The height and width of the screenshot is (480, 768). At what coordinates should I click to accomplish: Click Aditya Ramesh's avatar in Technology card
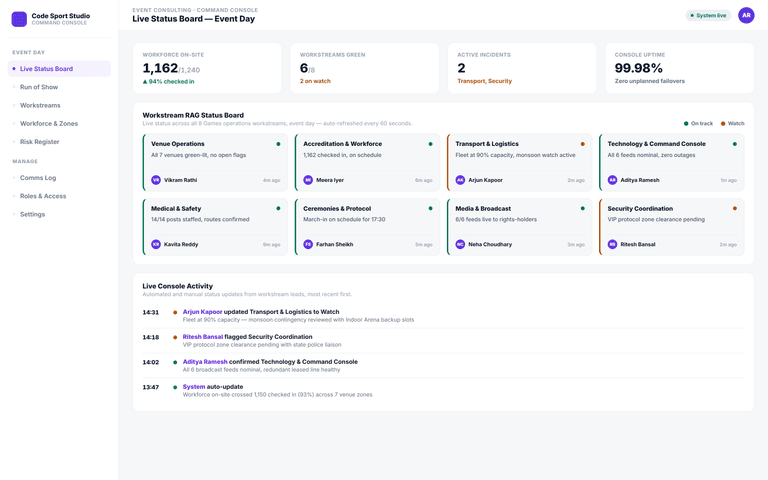612,180
